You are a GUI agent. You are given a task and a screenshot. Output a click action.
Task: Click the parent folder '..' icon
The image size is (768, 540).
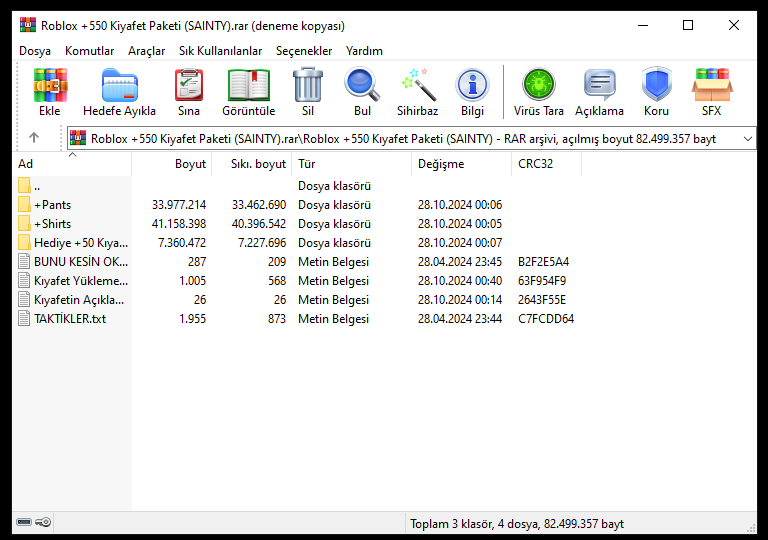click(24, 186)
